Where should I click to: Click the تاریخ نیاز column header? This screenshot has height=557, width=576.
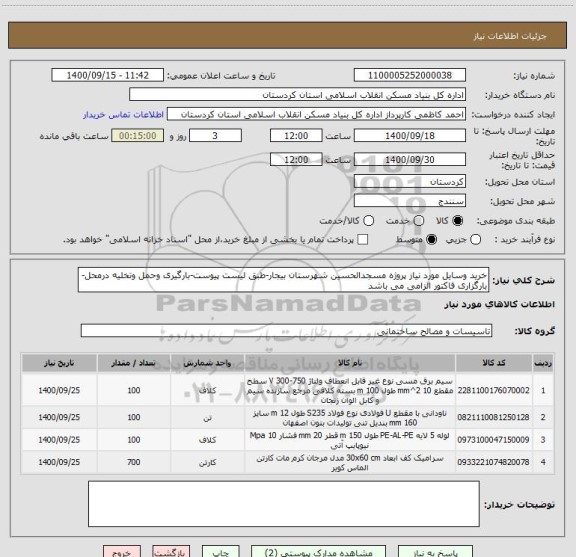[x=59, y=363]
